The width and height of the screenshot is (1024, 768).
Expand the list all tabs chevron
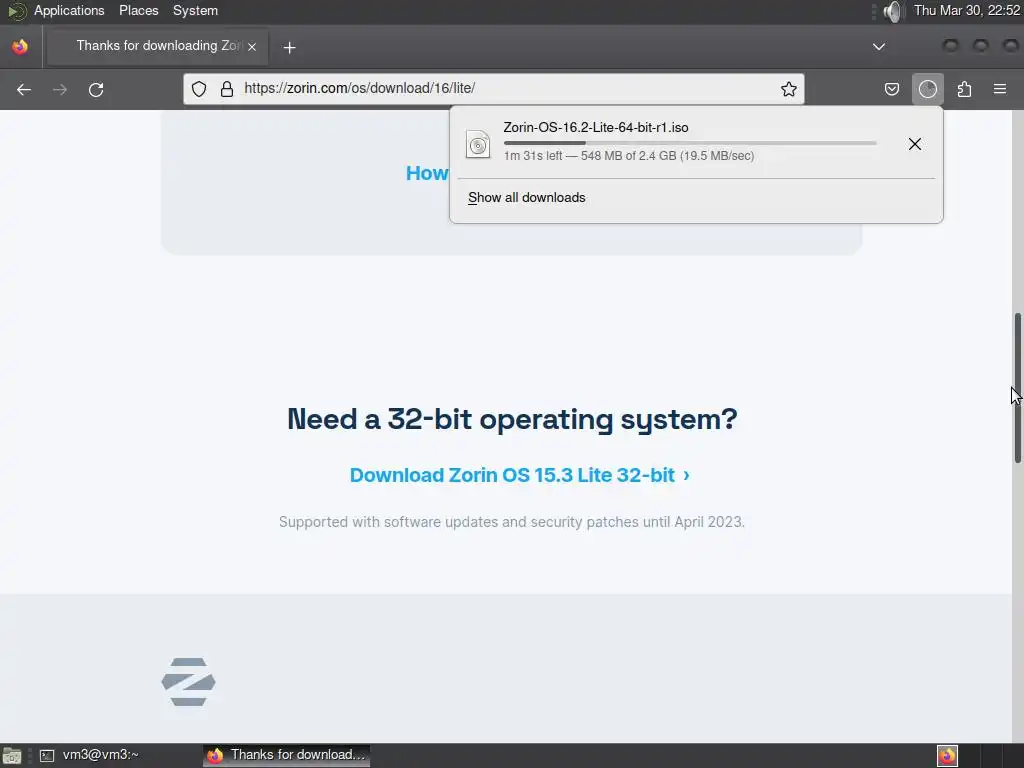879,47
